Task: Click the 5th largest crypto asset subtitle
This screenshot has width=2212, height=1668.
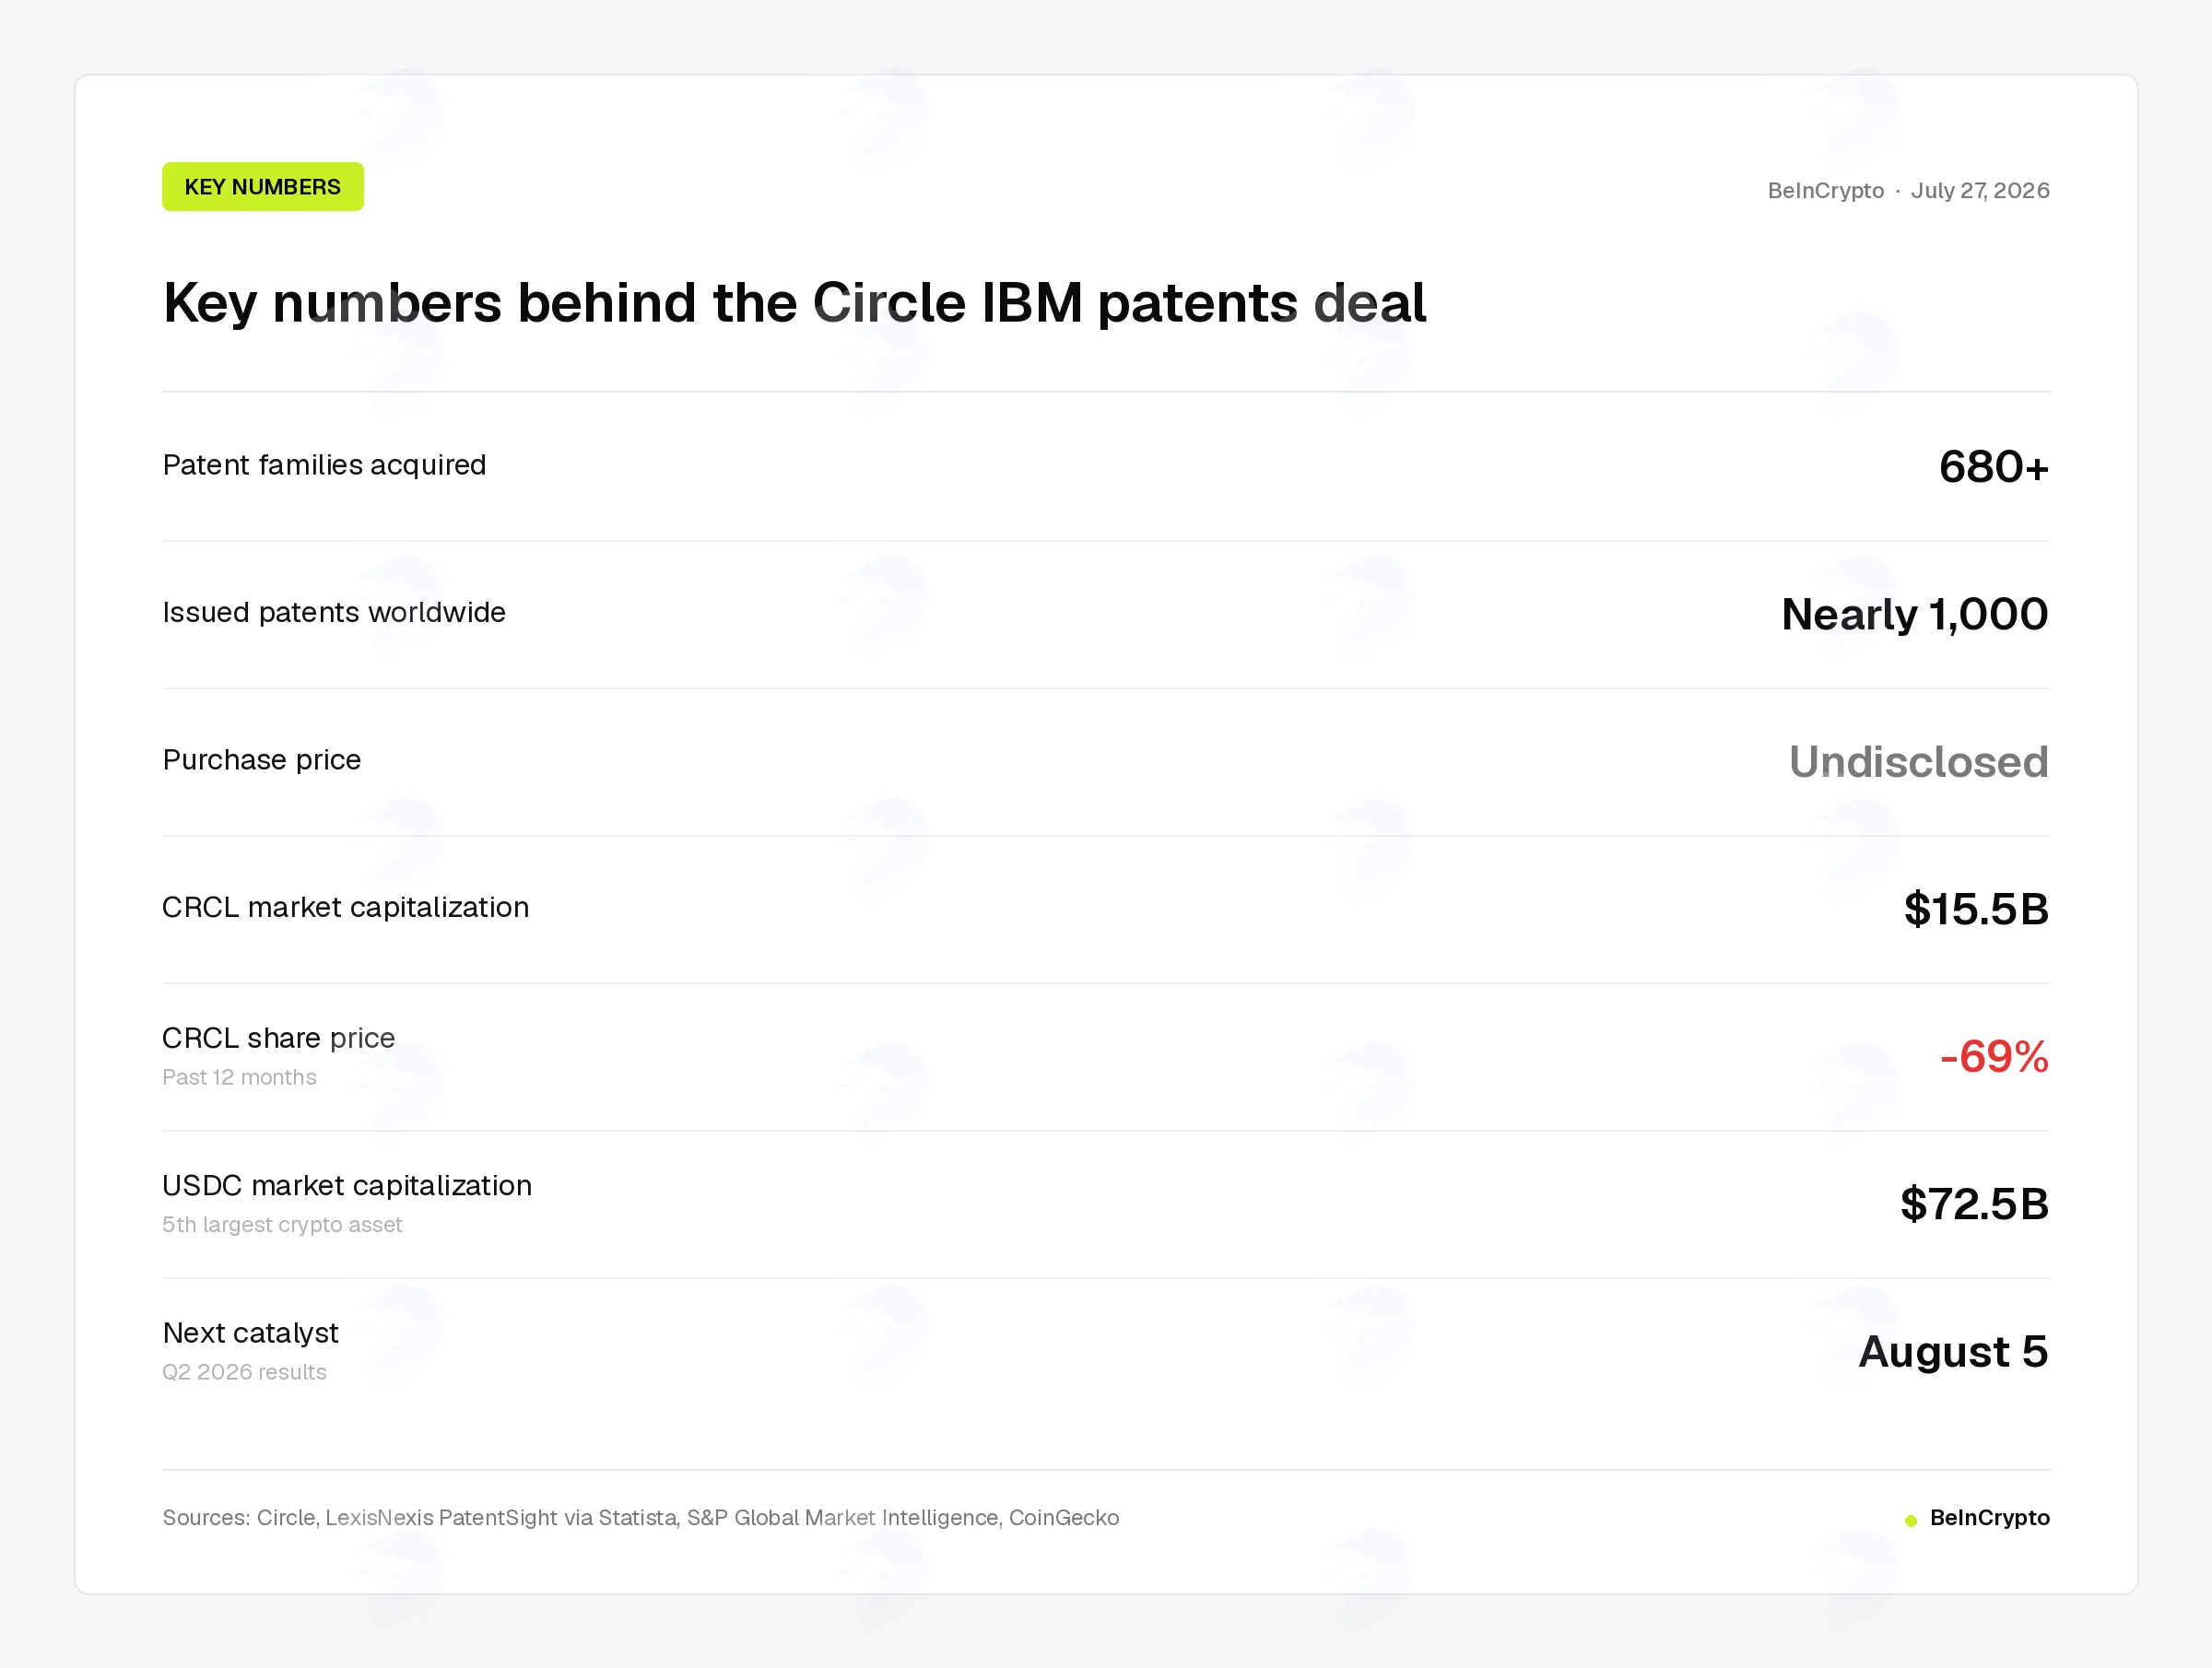Action: click(x=282, y=1225)
